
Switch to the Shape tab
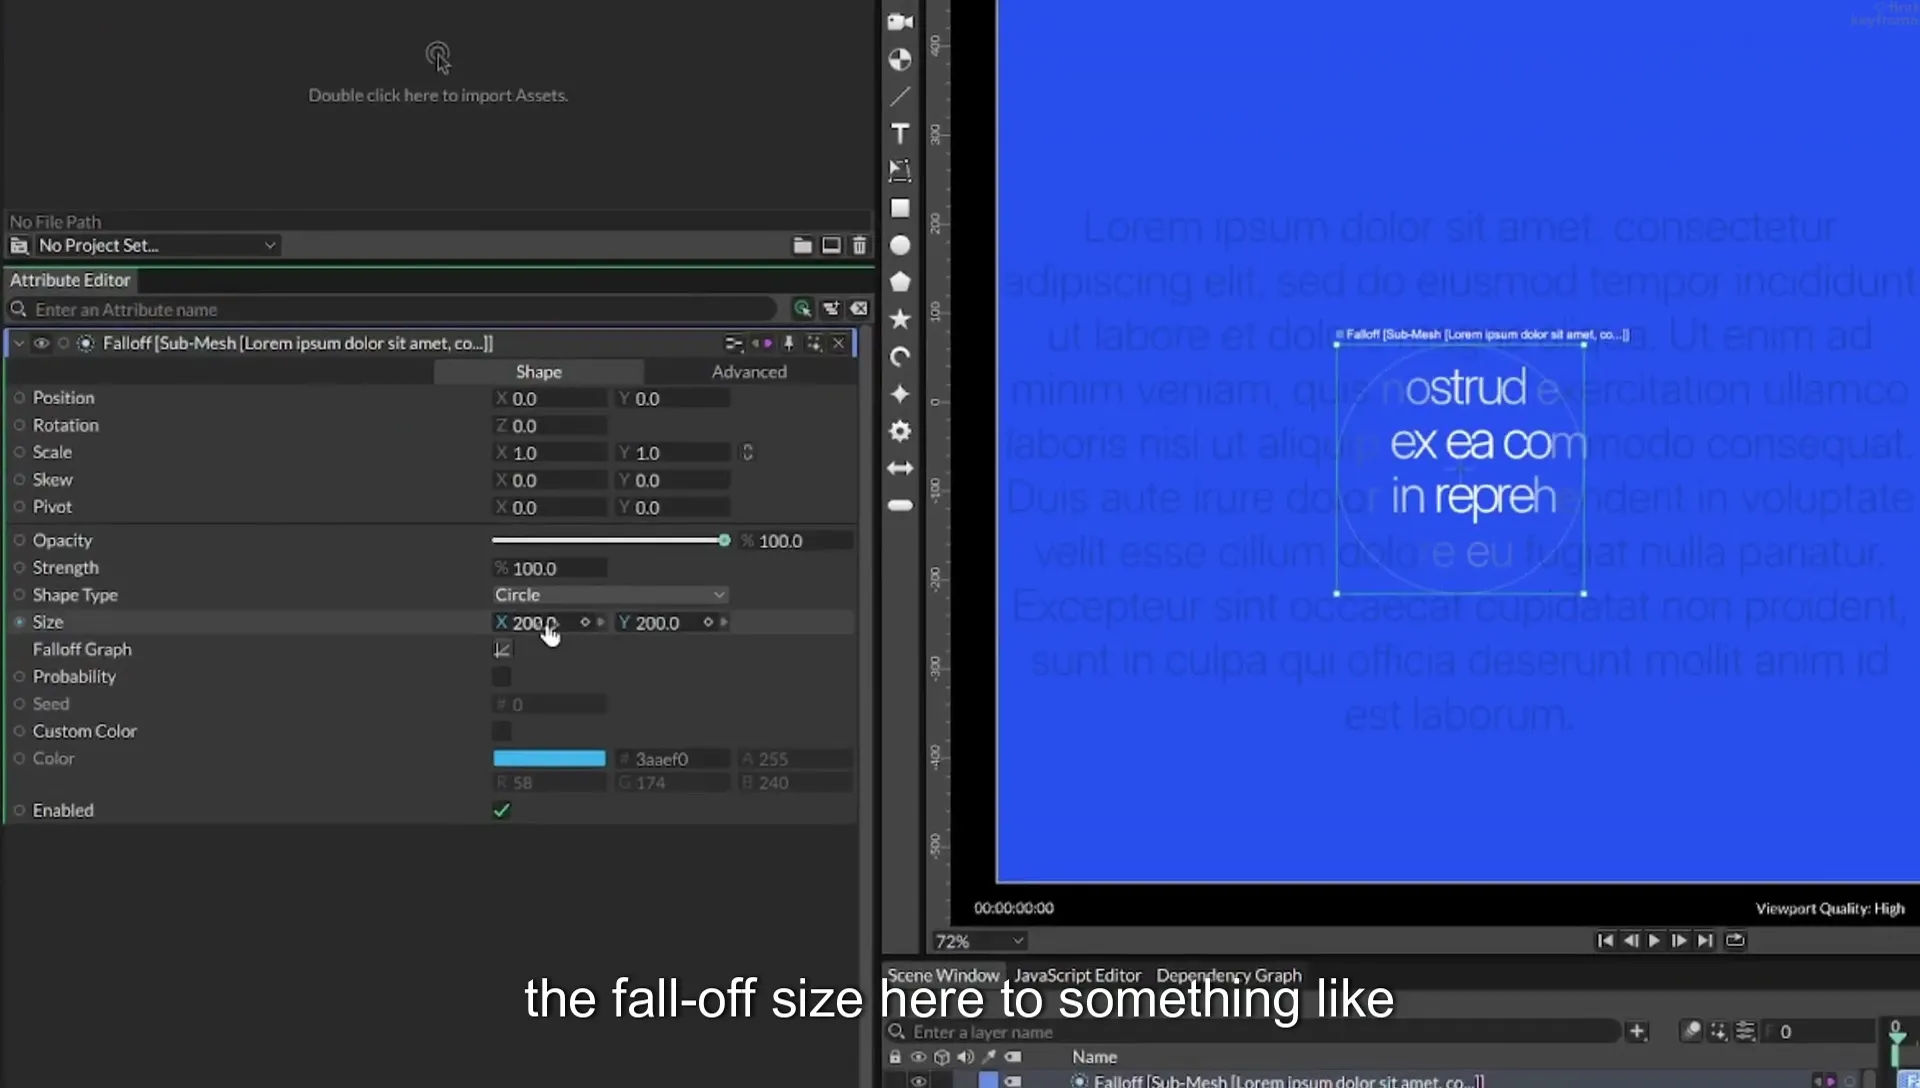539,372
